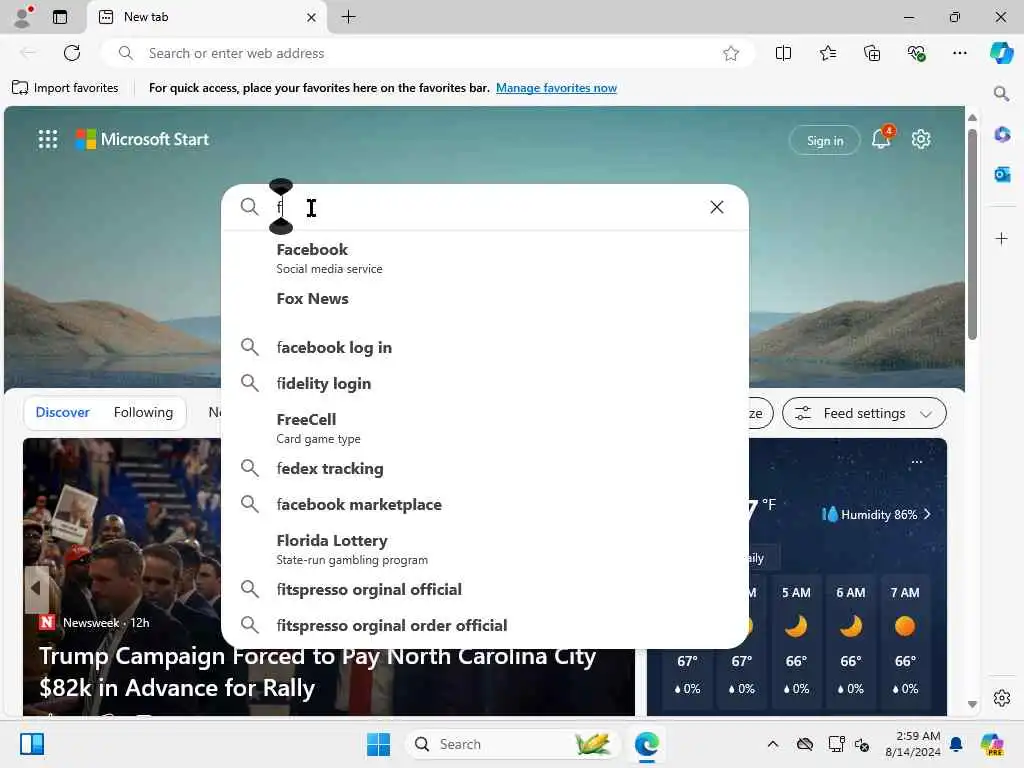Viewport: 1024px width, 768px height.
Task: Open the browser profile icon
Action: coord(24,17)
